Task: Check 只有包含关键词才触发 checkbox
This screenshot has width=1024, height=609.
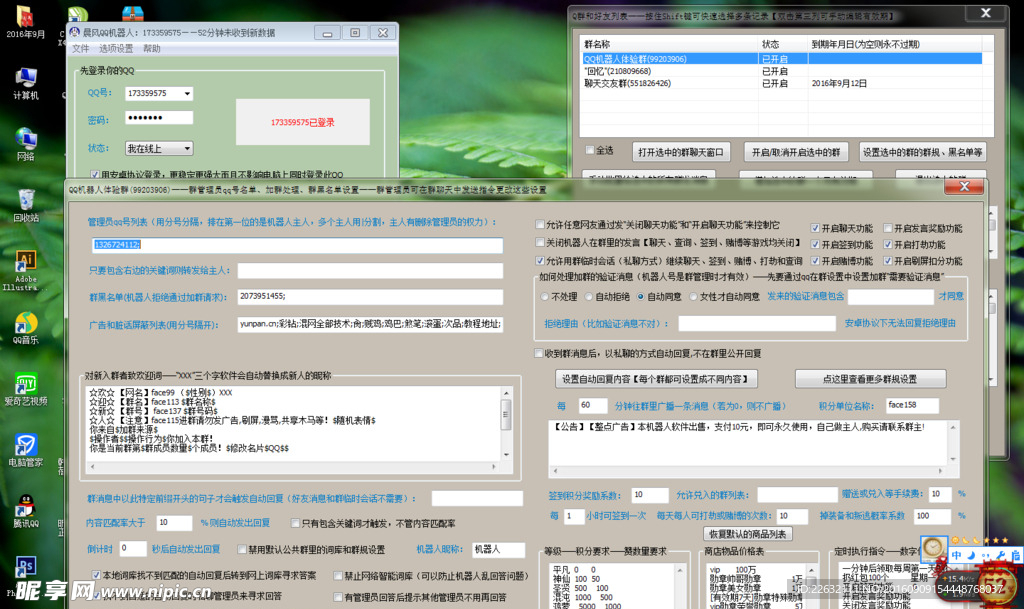Action: pos(295,523)
